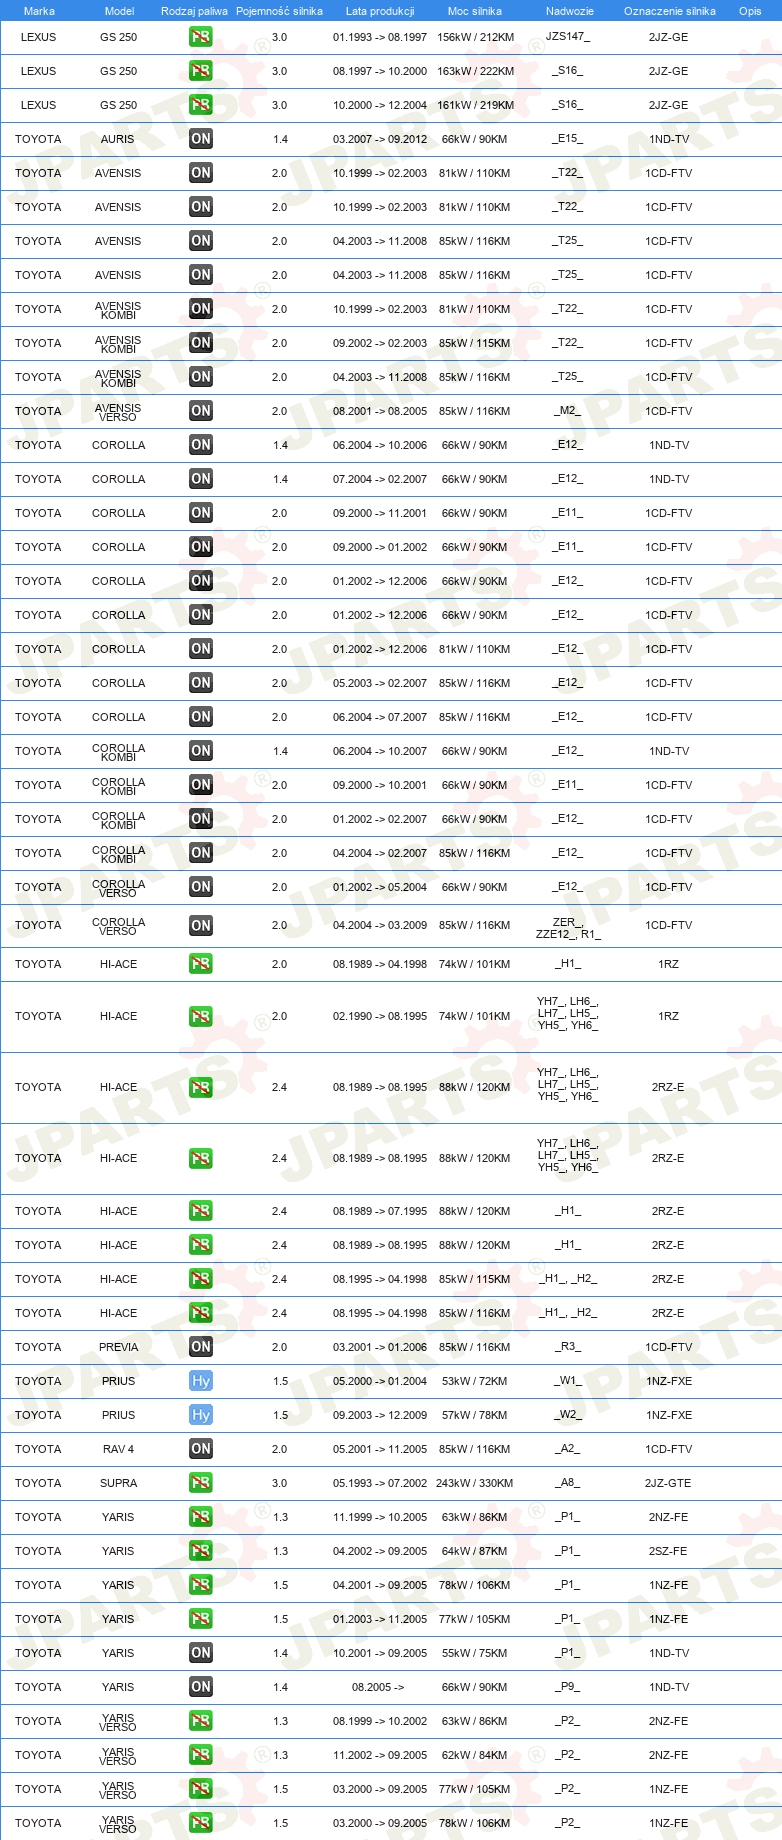
Task: Click the 03.2007 -> 09.2012 production years
Action: (380, 139)
